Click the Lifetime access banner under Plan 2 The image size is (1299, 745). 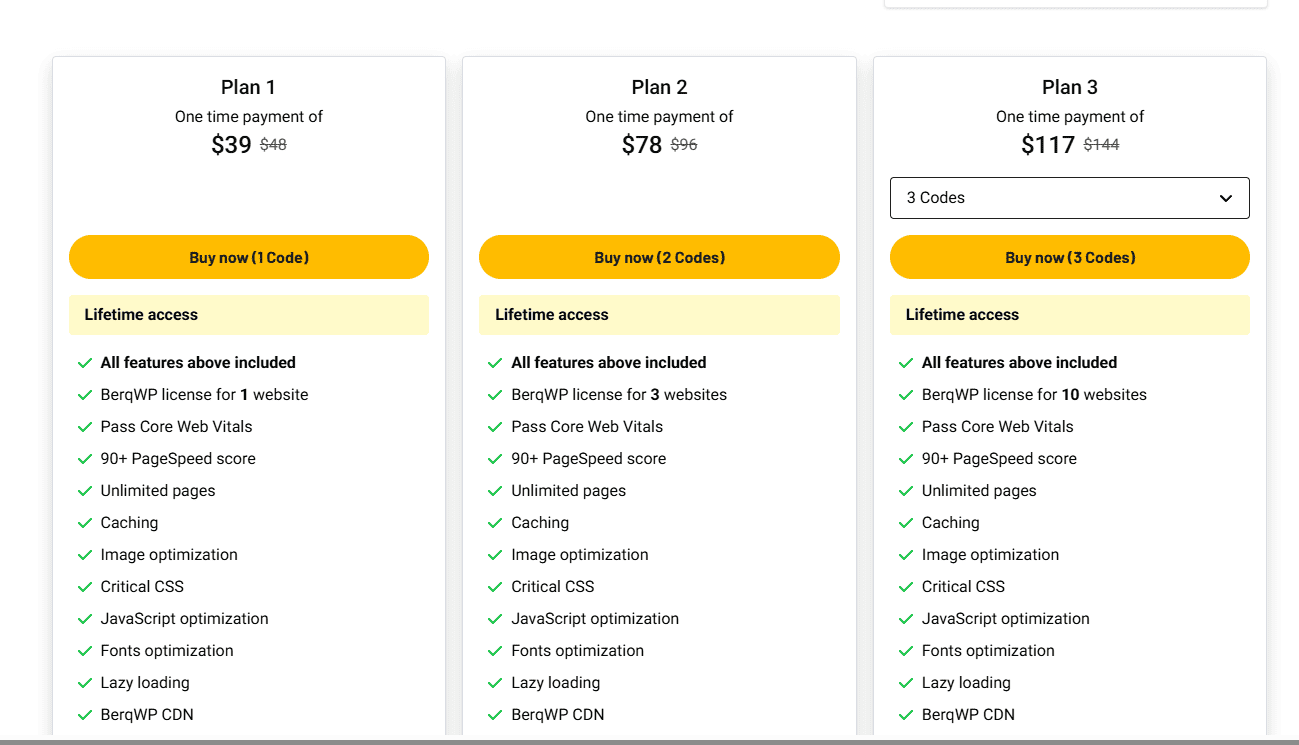[659, 314]
